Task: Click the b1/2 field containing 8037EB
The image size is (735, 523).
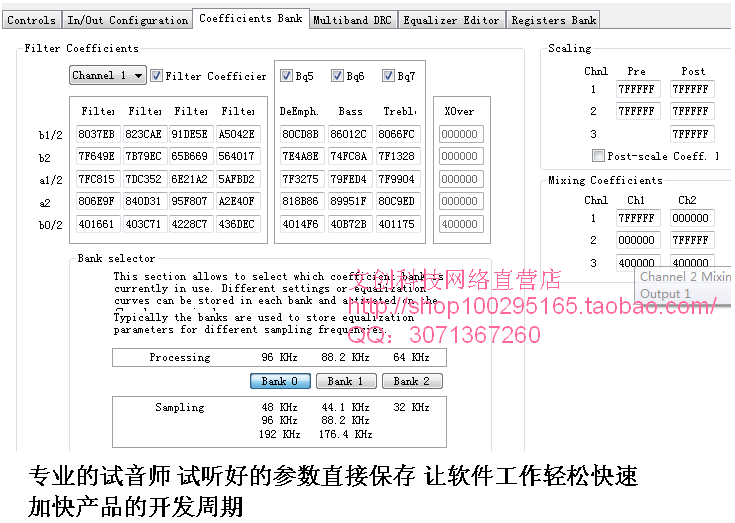Action: pyautogui.click(x=97, y=134)
